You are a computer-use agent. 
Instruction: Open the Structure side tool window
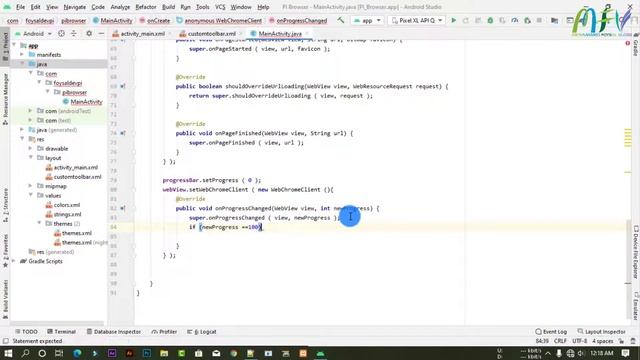tap(5, 204)
